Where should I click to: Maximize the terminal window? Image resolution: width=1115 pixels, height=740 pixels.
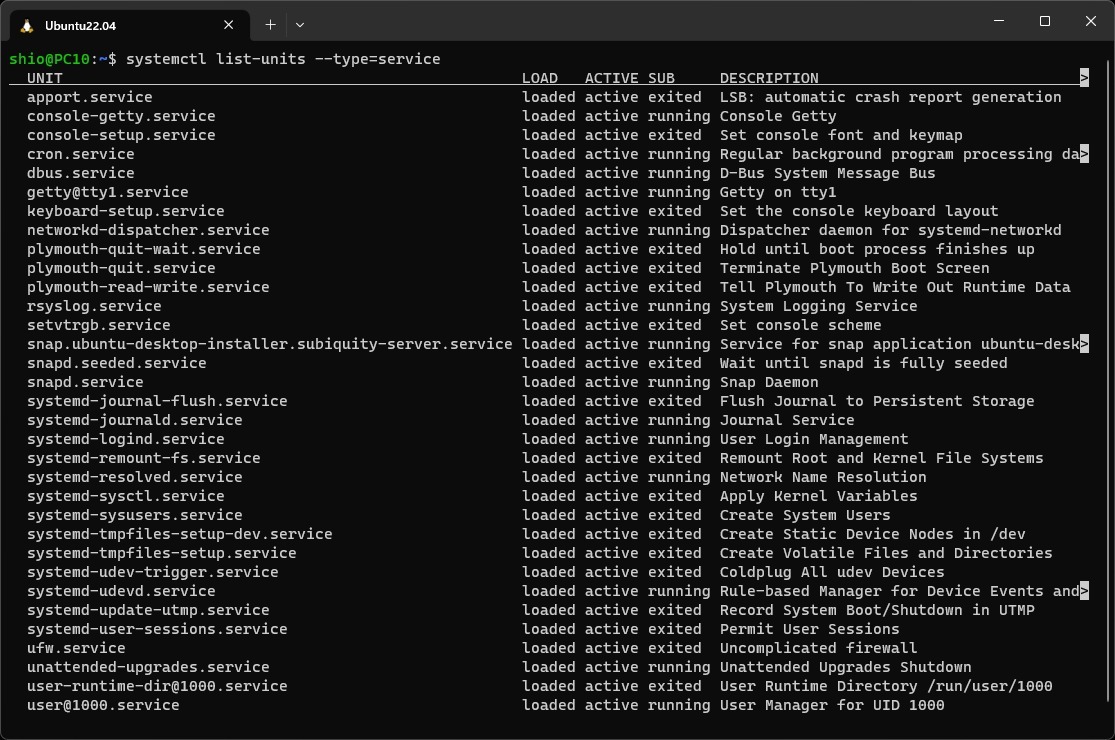pyautogui.click(x=1045, y=21)
